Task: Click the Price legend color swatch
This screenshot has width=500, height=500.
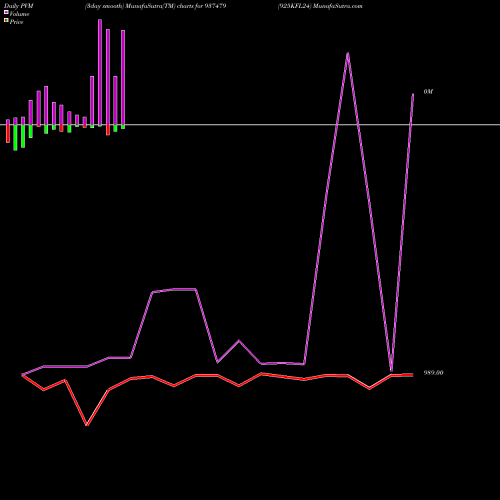Action: coord(6,20)
